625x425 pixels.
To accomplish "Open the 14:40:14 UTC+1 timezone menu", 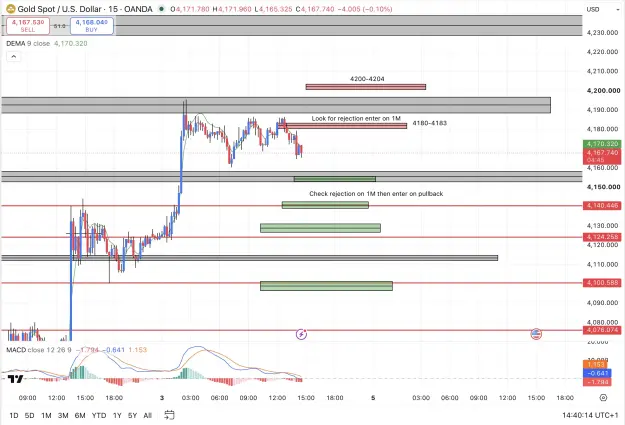I will click(x=590, y=415).
